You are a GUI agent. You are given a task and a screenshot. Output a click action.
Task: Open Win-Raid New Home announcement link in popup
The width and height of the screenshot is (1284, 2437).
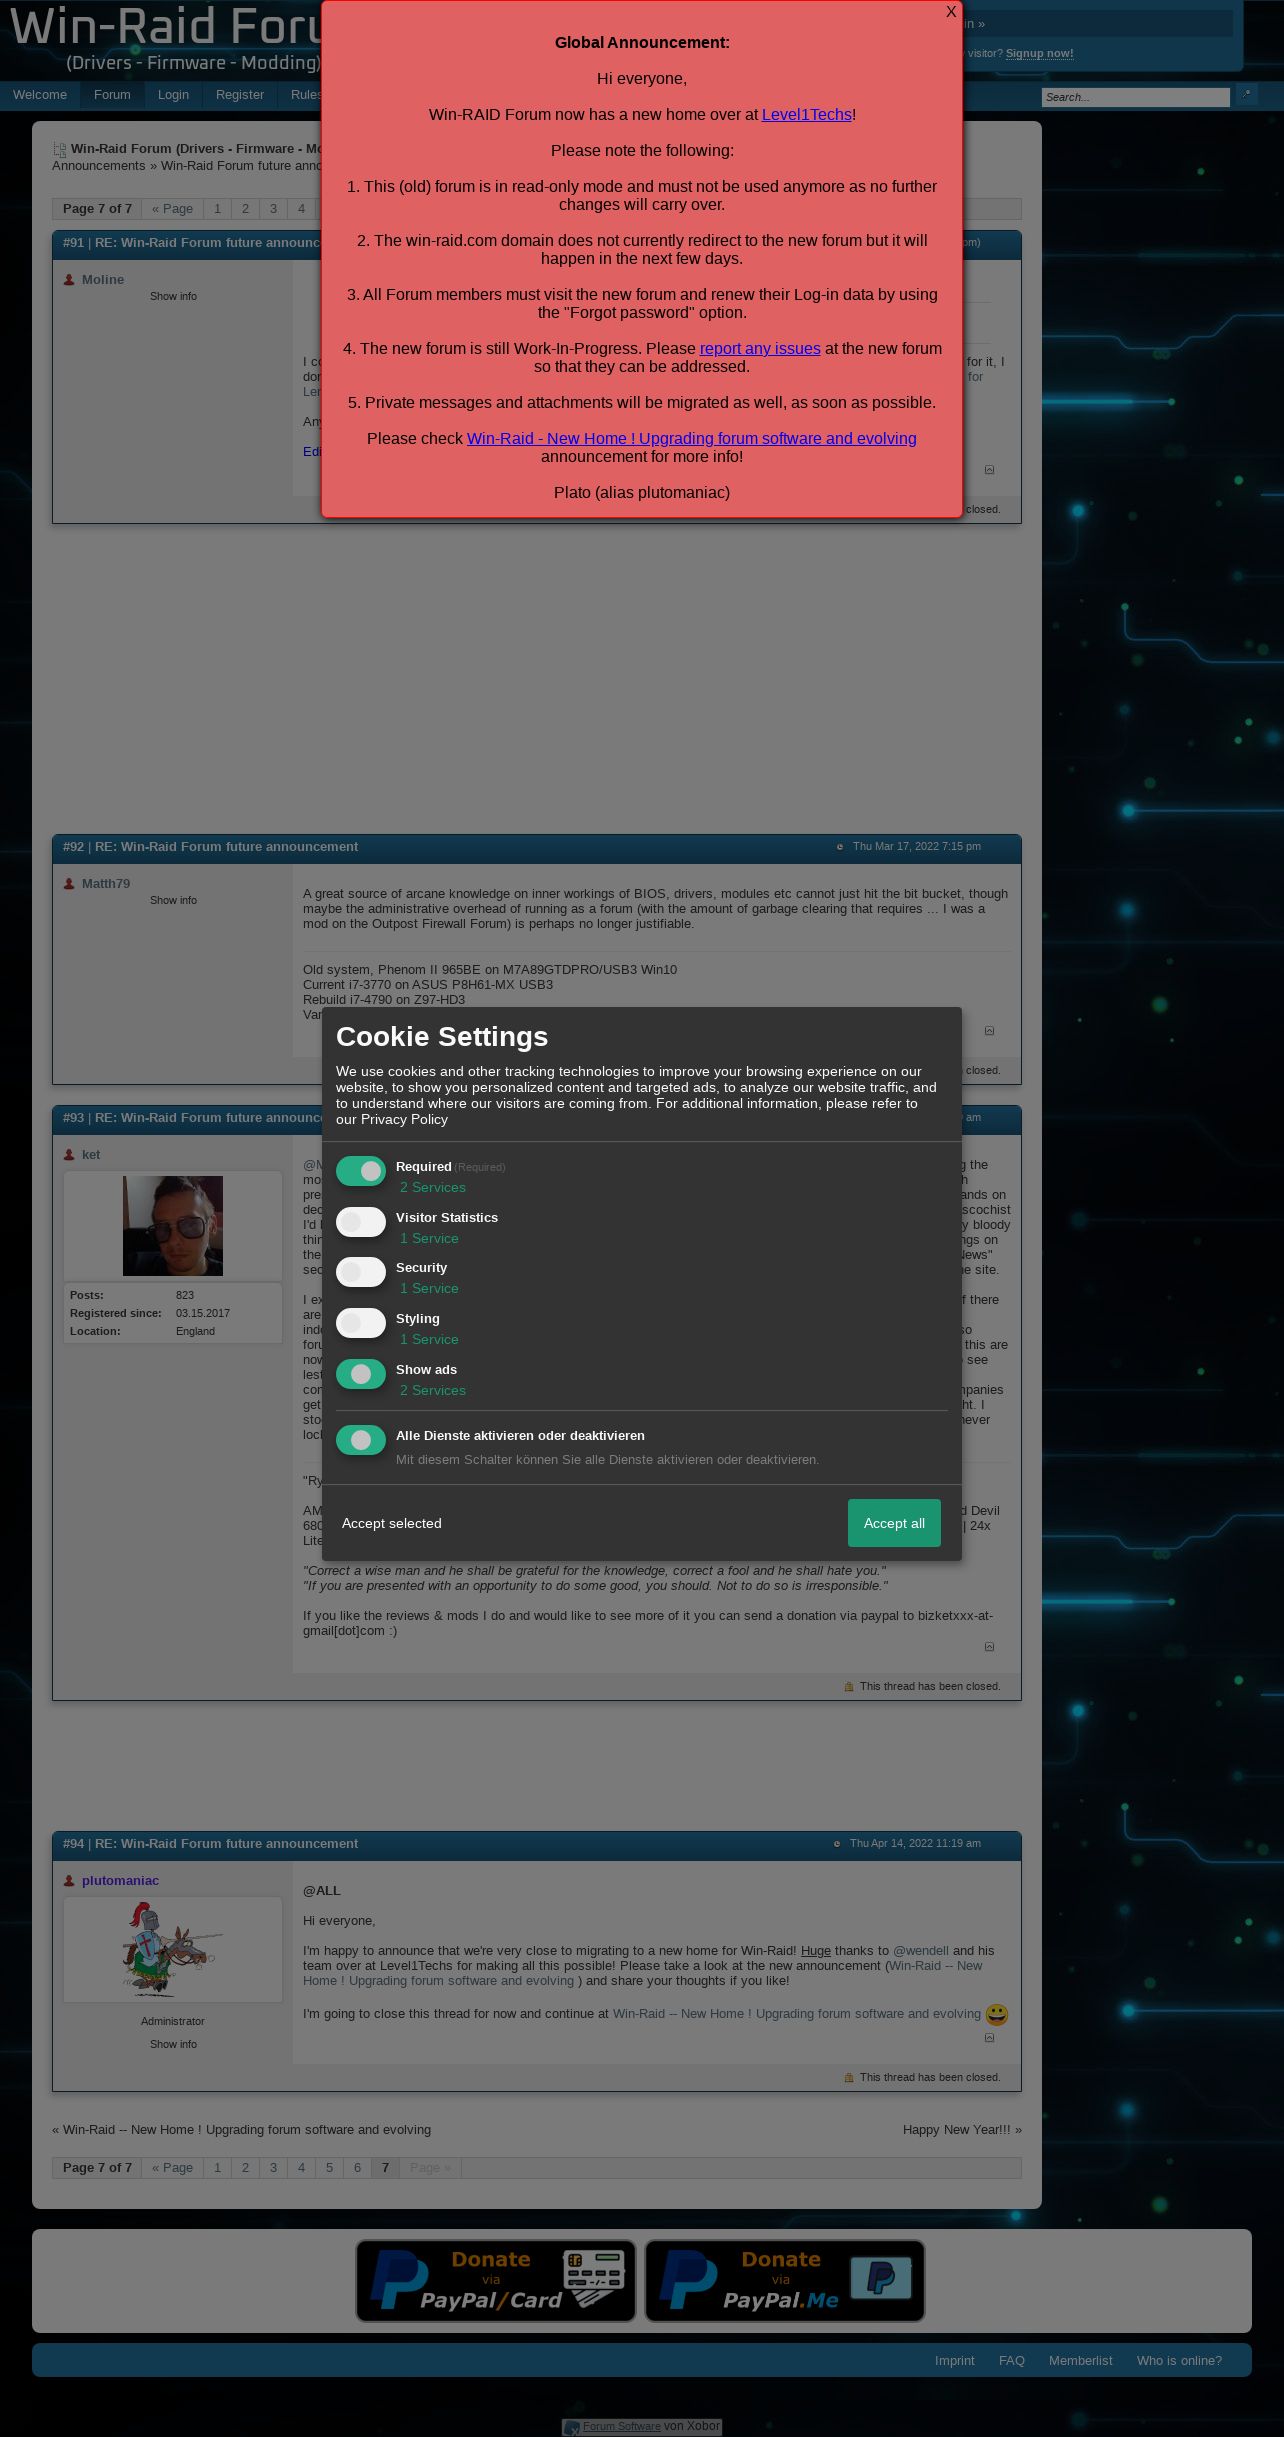[x=692, y=438]
